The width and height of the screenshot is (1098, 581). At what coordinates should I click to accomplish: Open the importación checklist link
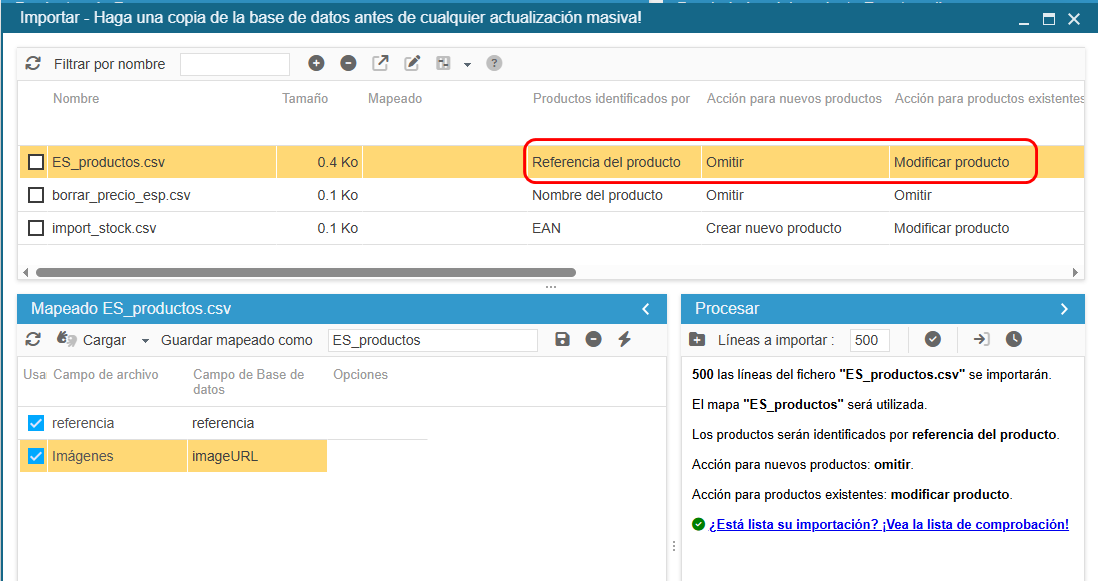pos(889,524)
